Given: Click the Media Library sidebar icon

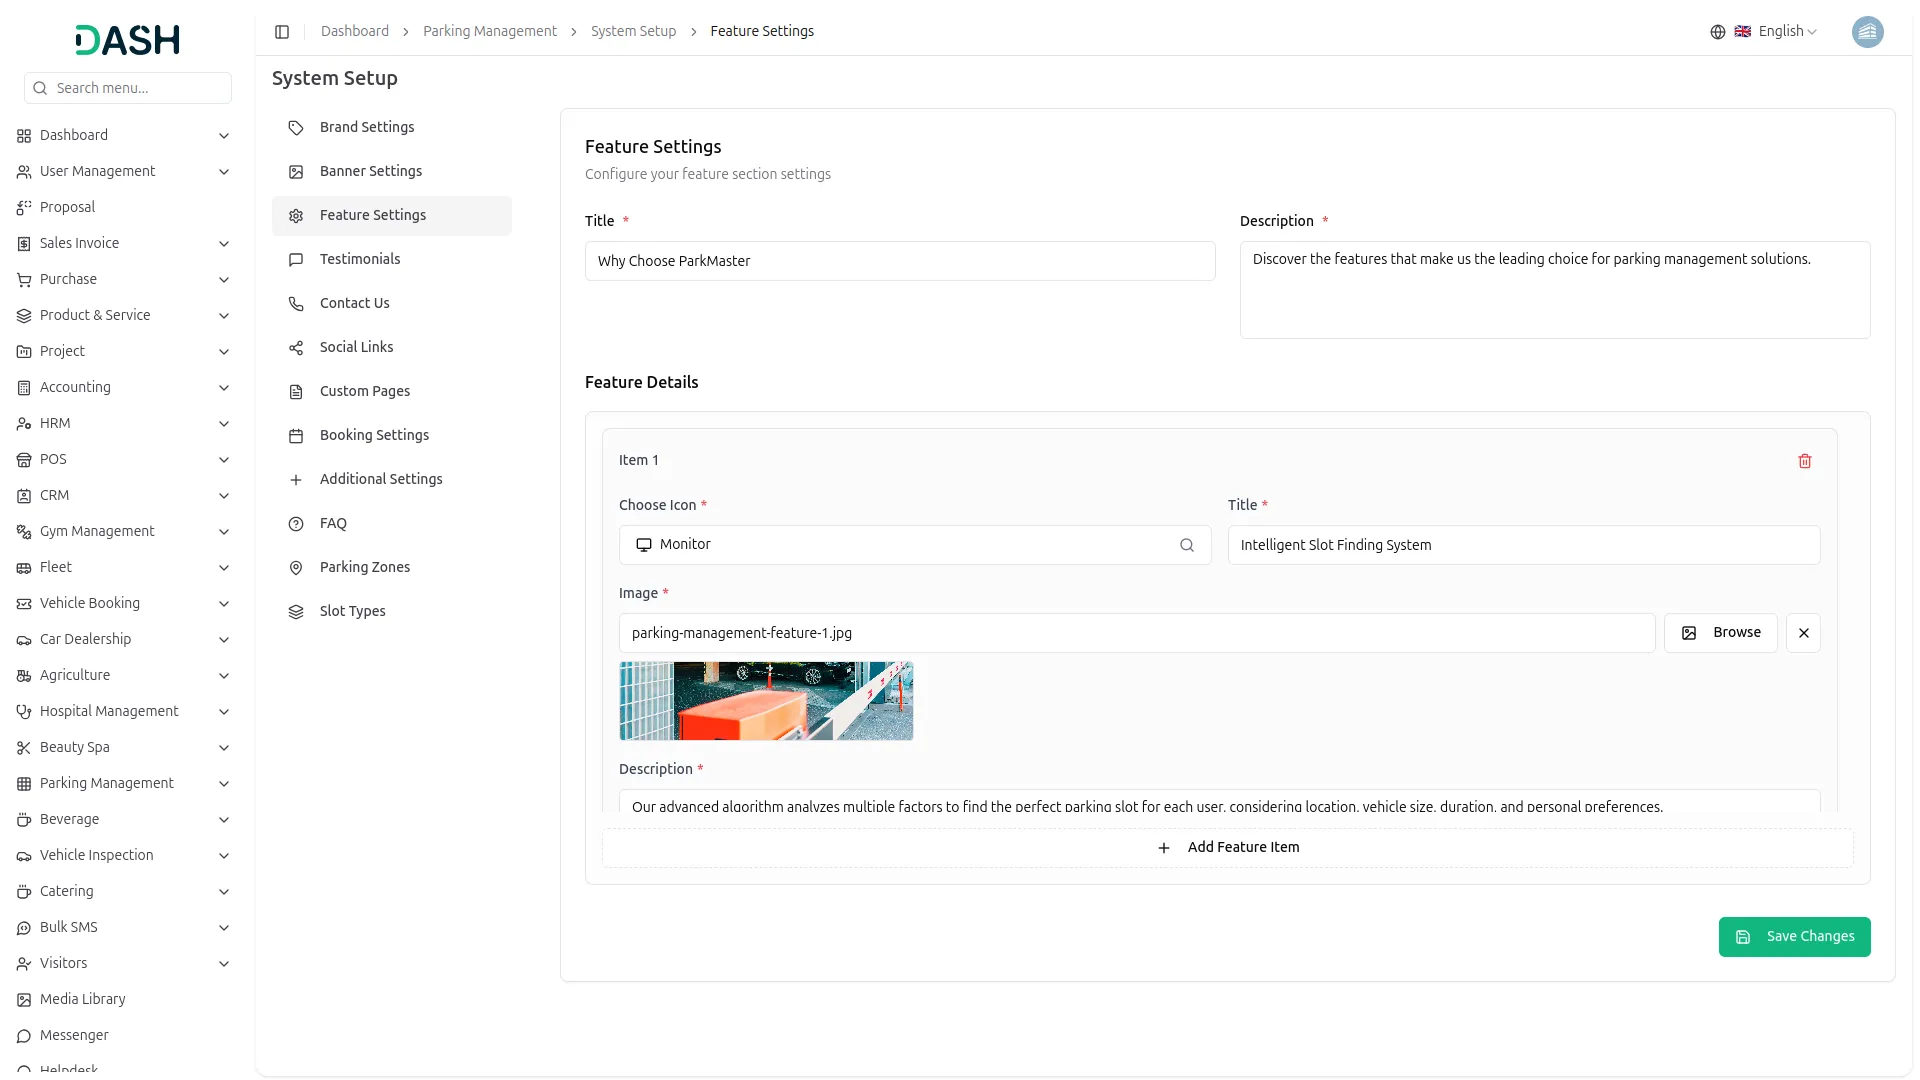Looking at the screenshot, I should (x=24, y=999).
